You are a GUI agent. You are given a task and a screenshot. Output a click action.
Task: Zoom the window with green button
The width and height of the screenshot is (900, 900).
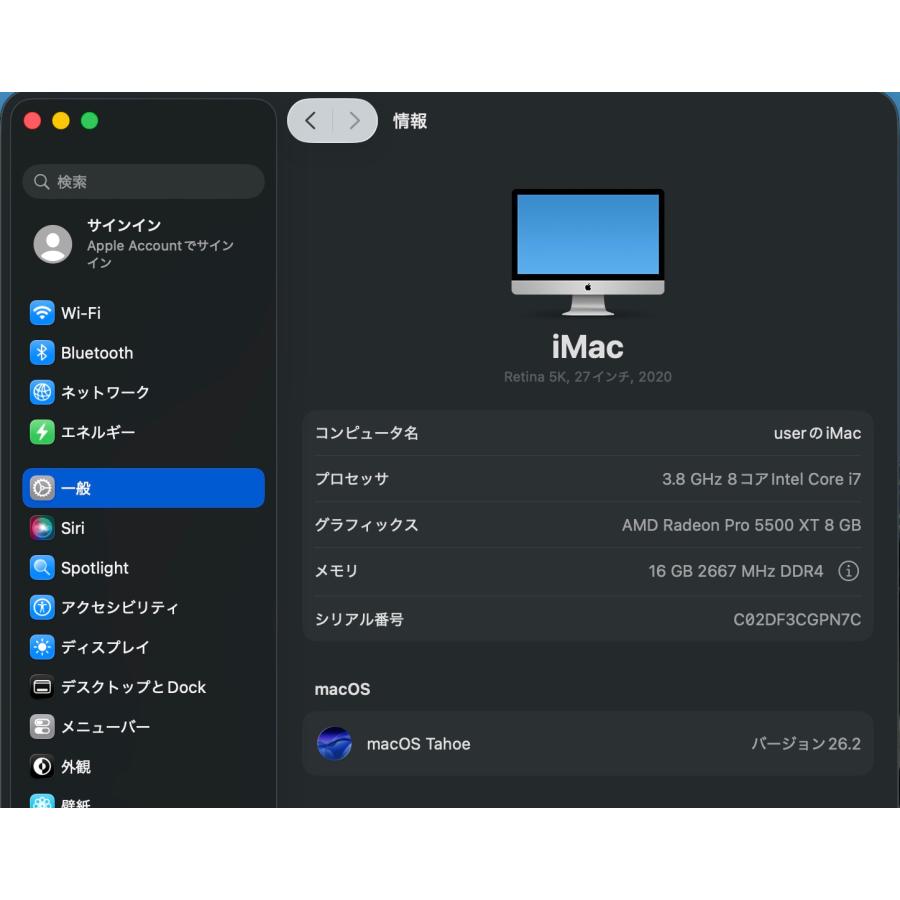(x=90, y=121)
